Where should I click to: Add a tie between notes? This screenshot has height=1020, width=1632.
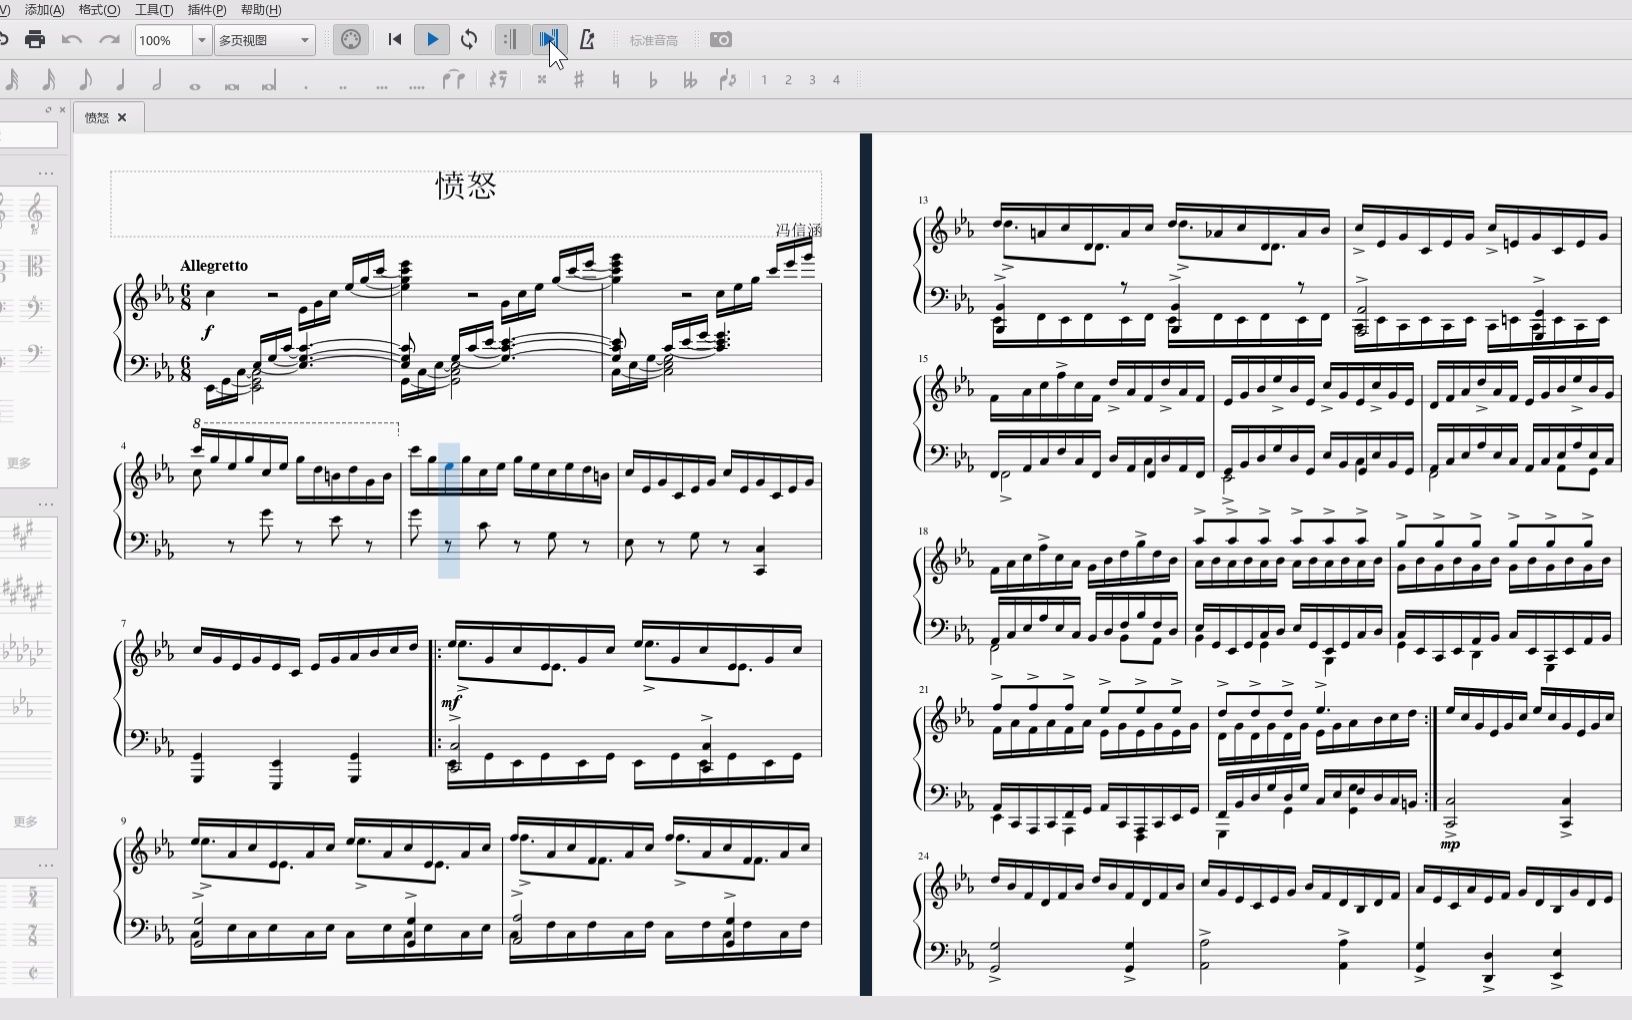coord(454,80)
